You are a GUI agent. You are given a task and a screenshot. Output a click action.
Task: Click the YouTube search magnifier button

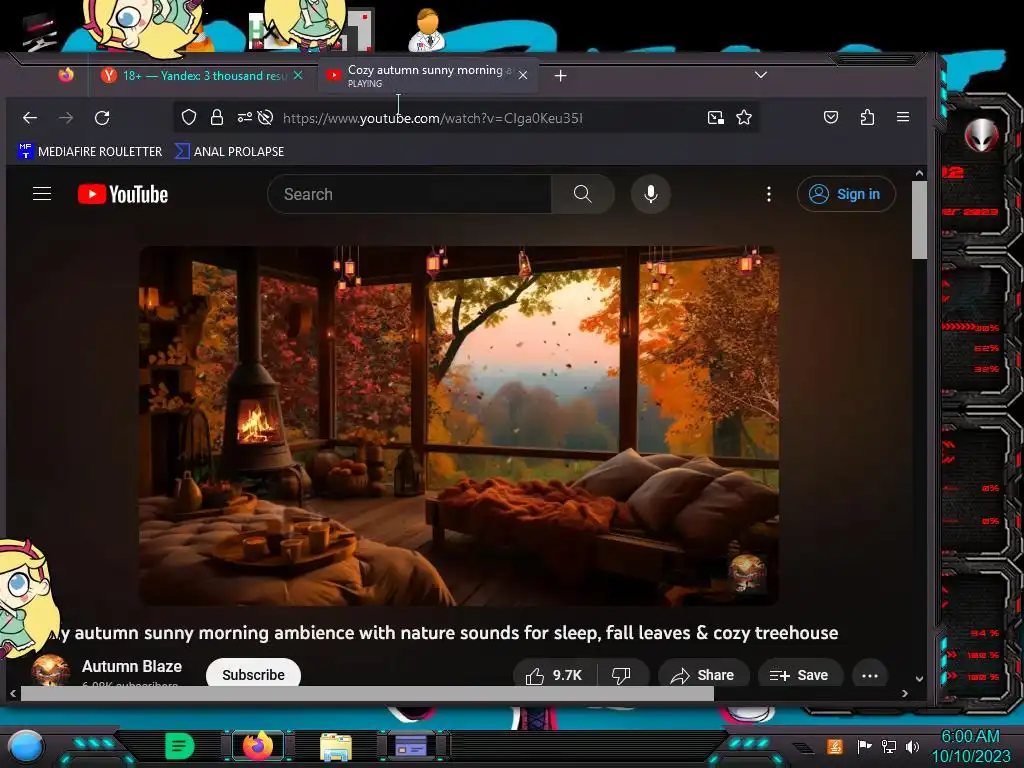tap(583, 194)
